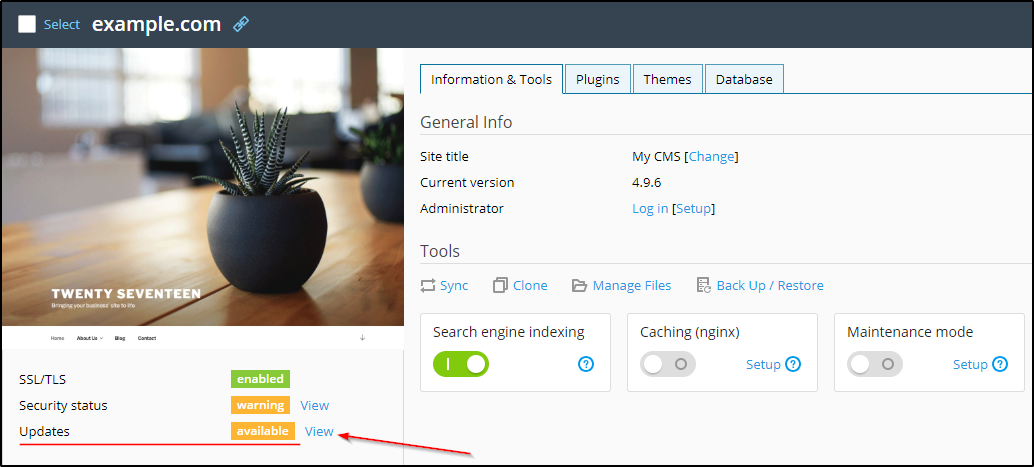Viewport: 1034px width, 467px height.
Task: Click the Twenty Seventeen site preview thumbnail
Action: click(202, 195)
